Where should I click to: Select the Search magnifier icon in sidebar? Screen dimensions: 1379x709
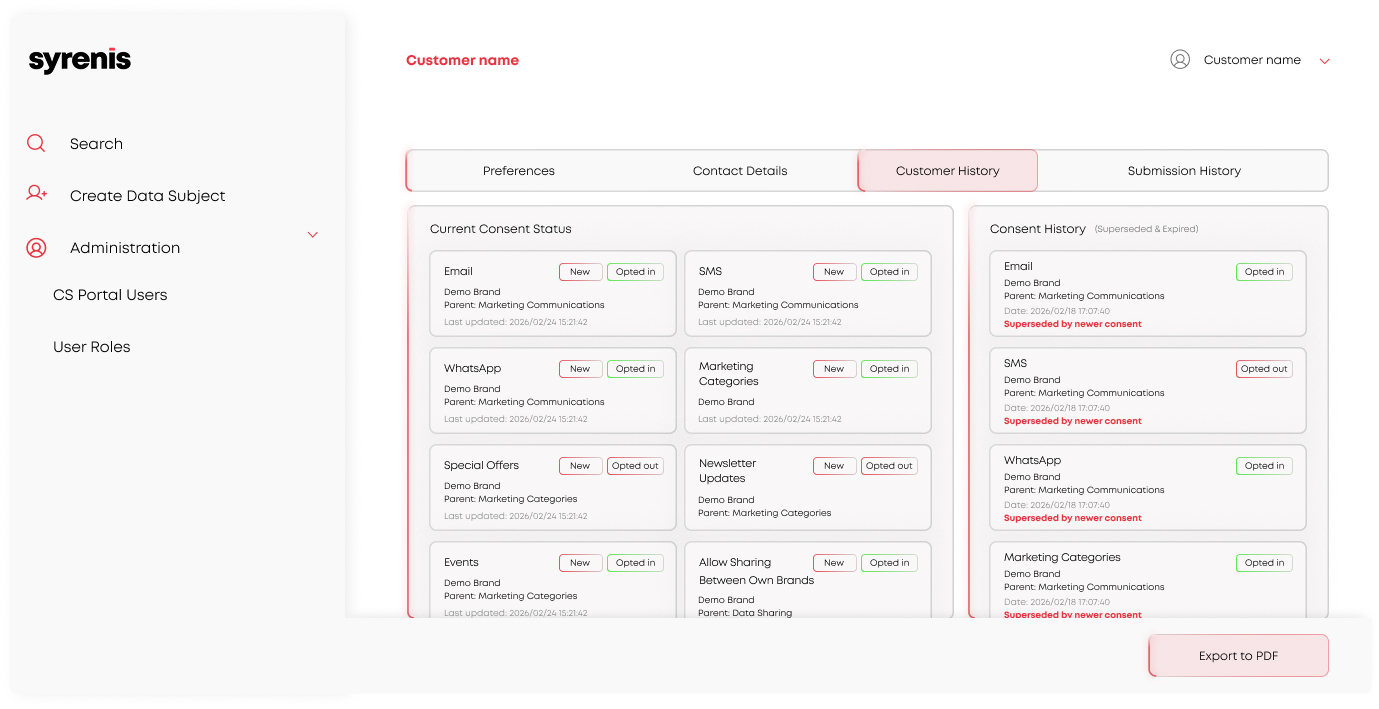tap(35, 143)
